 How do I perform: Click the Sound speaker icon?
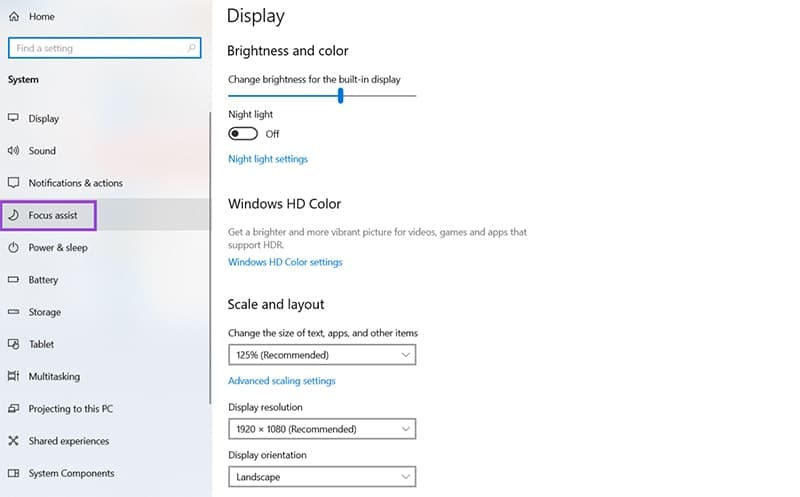[13, 151]
